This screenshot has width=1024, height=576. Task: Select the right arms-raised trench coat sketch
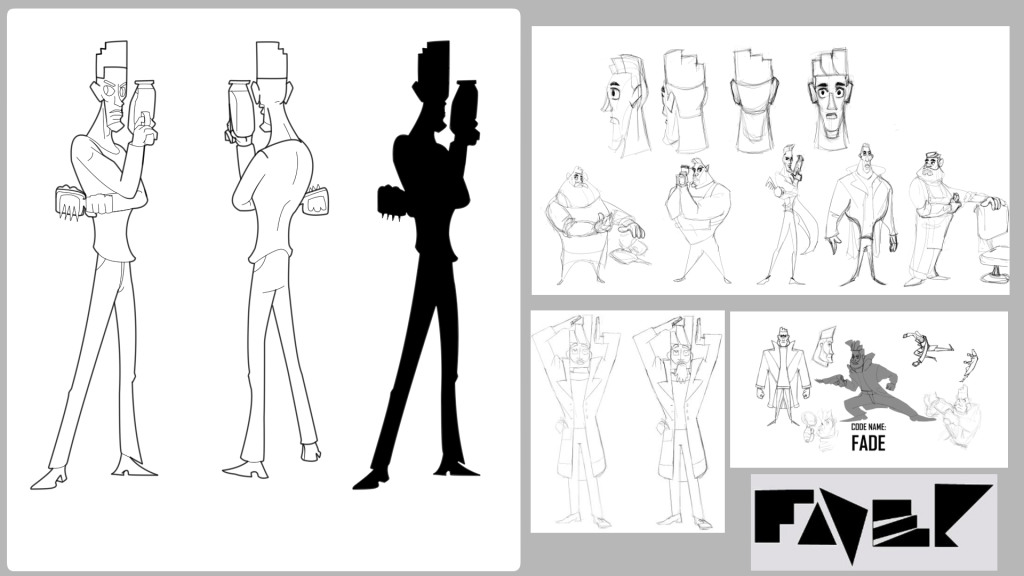pyautogui.click(x=679, y=420)
